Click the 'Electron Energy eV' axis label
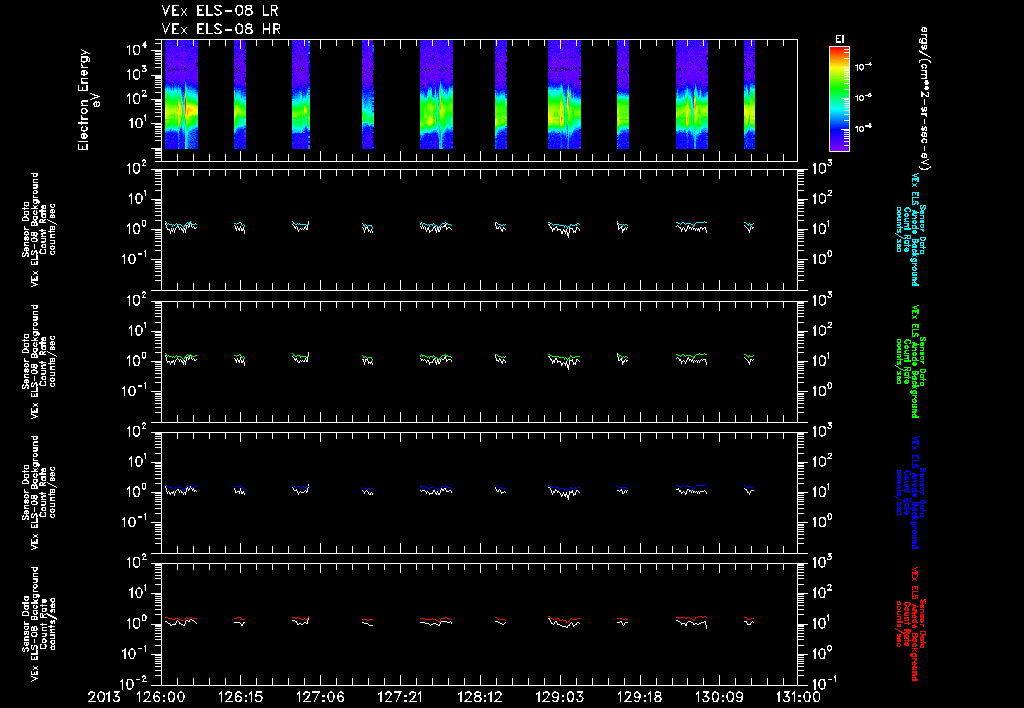The width and height of the screenshot is (1024, 708). point(88,100)
